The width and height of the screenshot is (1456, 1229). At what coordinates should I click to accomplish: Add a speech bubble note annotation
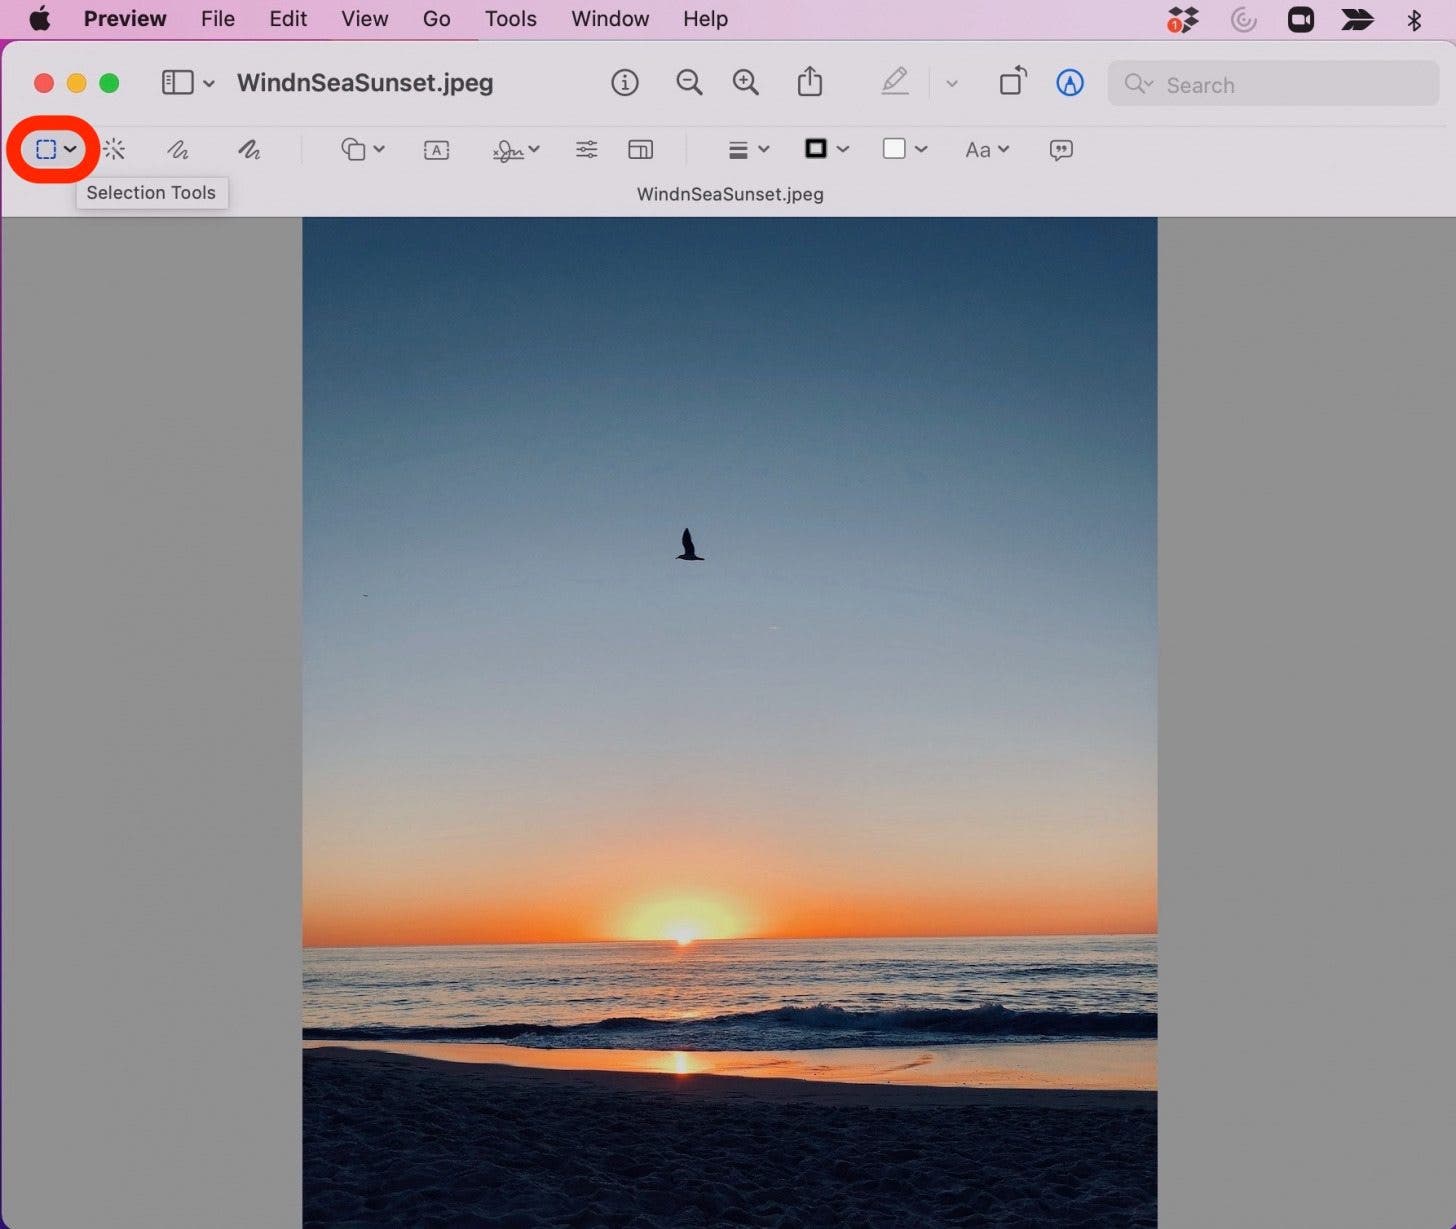click(x=1061, y=150)
